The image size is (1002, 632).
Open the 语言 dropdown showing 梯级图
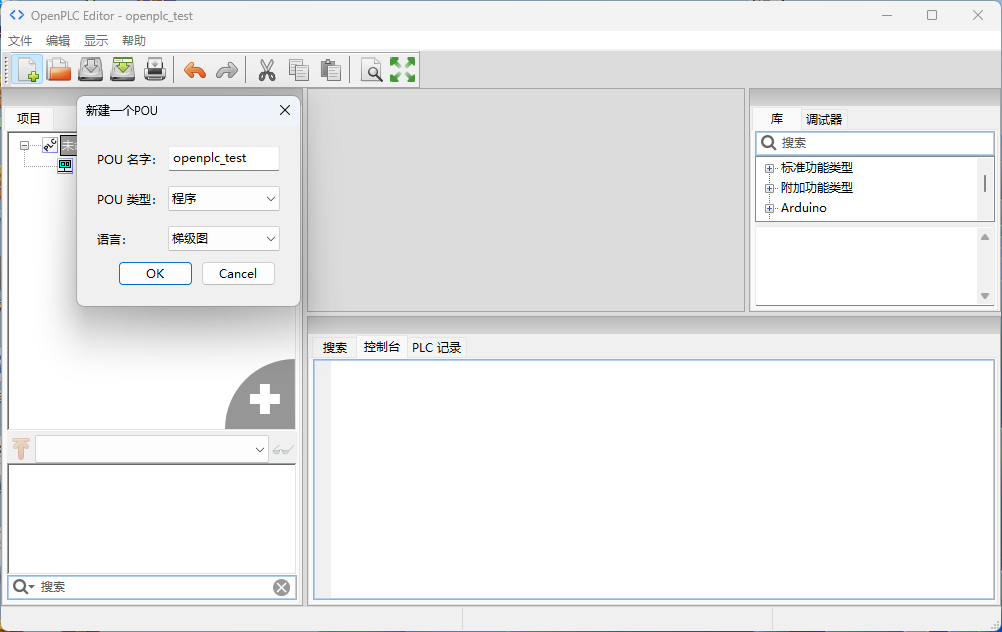pos(224,239)
